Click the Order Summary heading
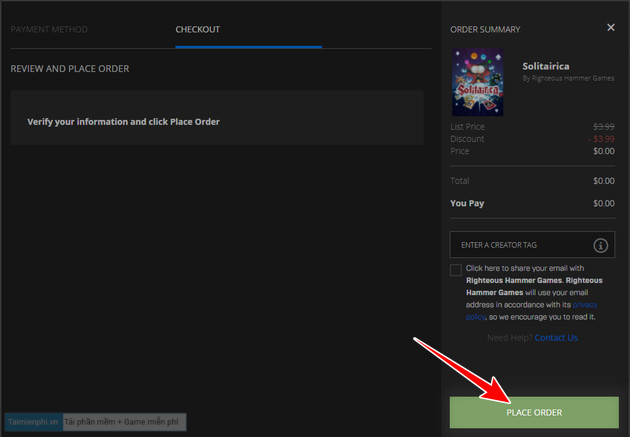This screenshot has width=630, height=437. coord(485,30)
